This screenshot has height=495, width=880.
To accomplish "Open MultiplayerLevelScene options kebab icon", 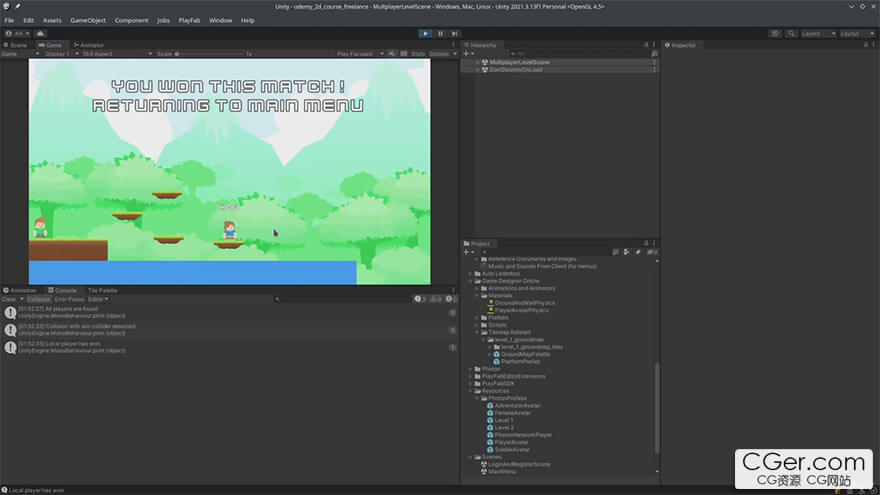I will coord(654,62).
